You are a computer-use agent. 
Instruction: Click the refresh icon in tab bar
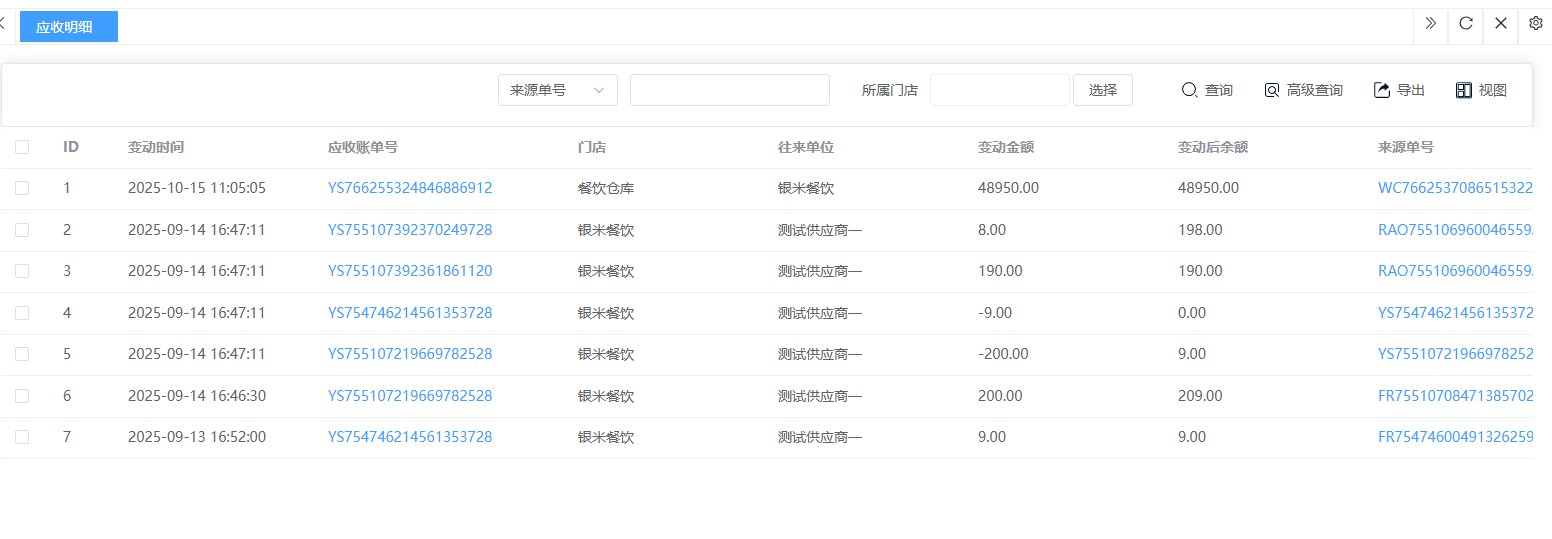click(1465, 24)
